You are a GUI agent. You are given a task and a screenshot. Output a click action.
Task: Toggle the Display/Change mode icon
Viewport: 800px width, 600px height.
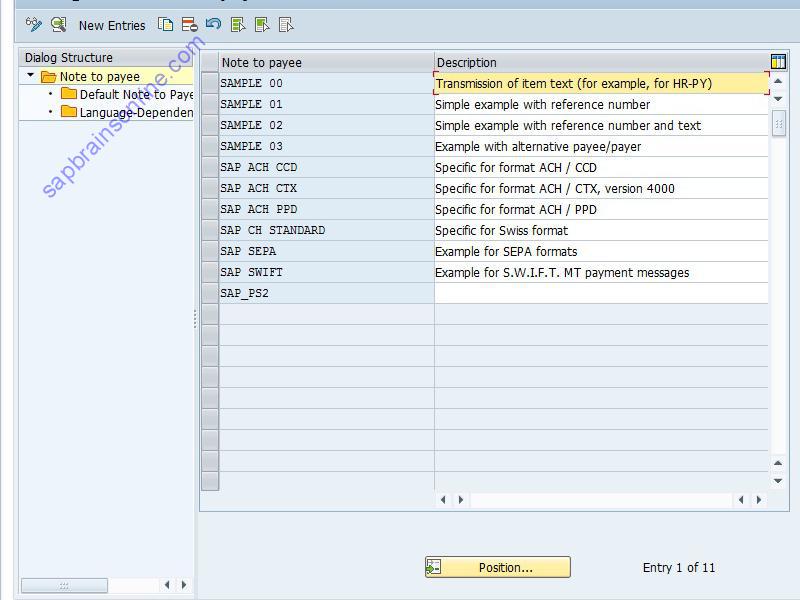33,25
